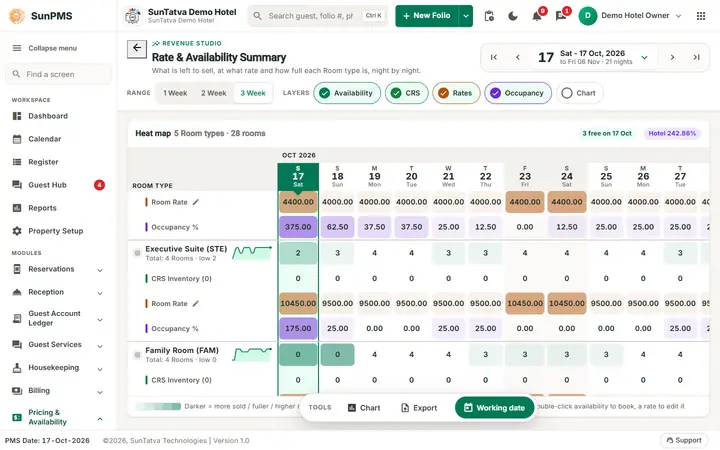This screenshot has height=450, width=720.
Task: Click the New Folio button
Action: [x=427, y=16]
